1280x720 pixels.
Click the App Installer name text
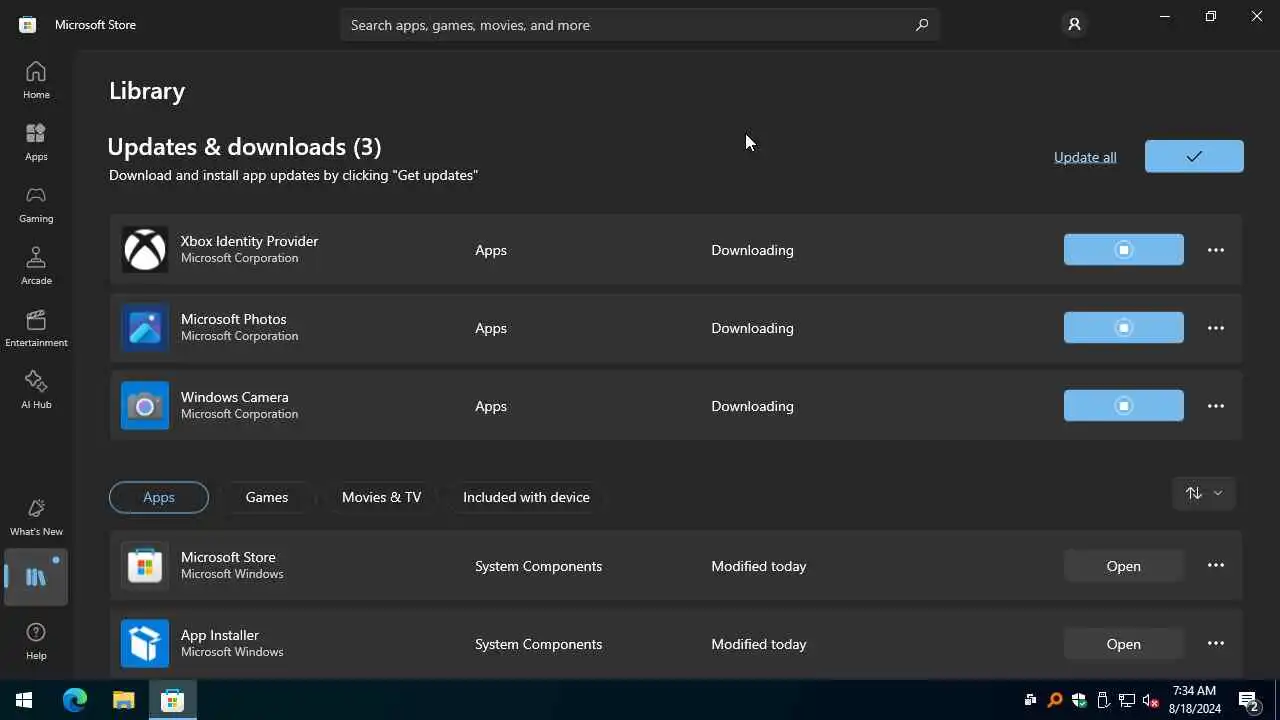220,635
